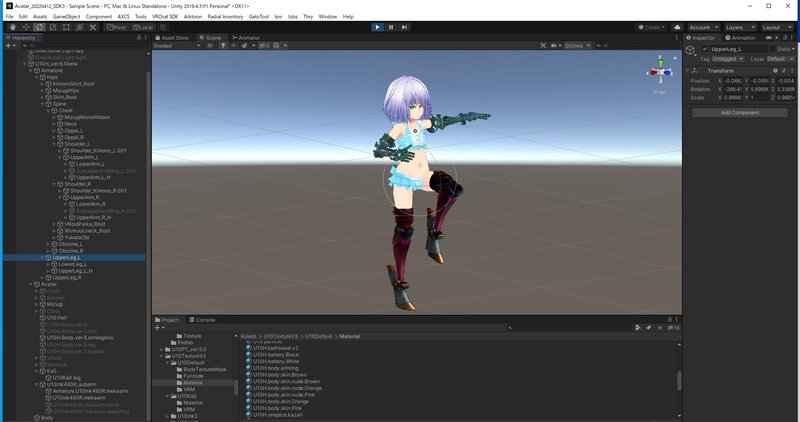
Task: Open Transform component help icon
Action: [x=775, y=70]
